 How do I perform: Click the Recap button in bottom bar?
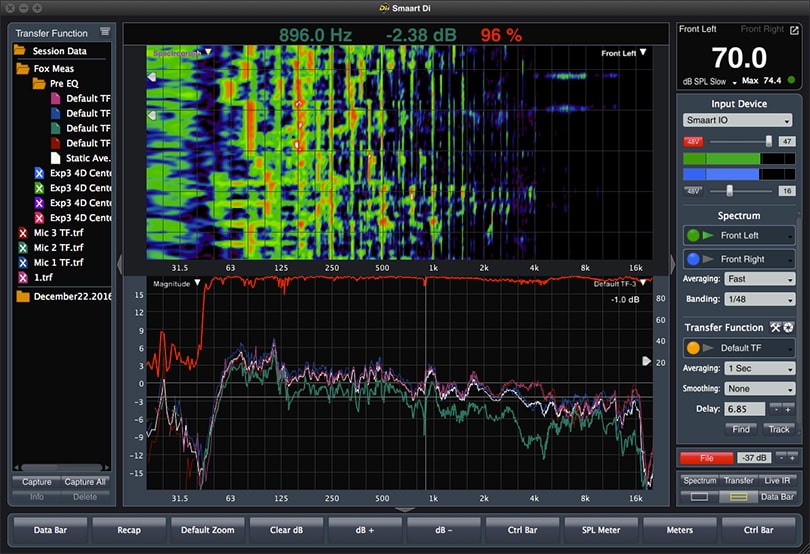[129, 530]
